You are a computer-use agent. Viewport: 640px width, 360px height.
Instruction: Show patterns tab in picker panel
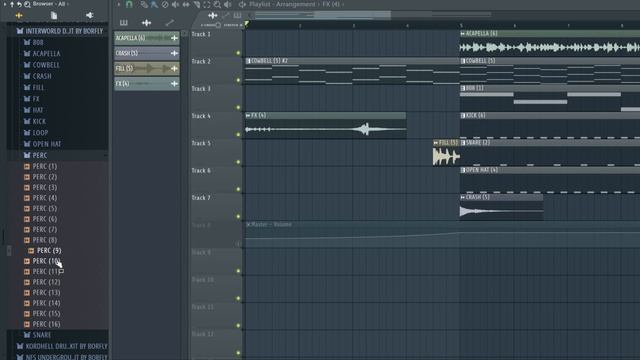pyautogui.click(x=124, y=22)
